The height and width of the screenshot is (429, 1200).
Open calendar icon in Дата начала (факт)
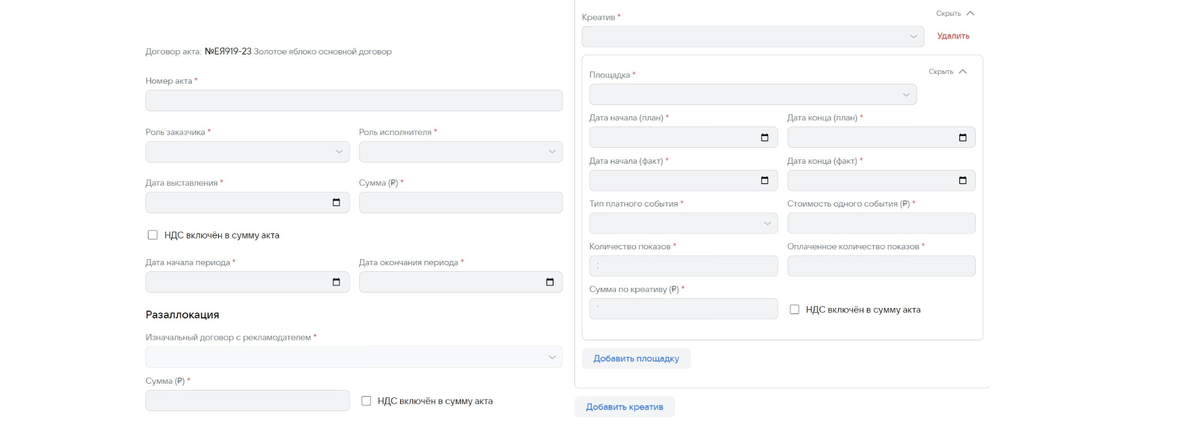[x=765, y=181]
